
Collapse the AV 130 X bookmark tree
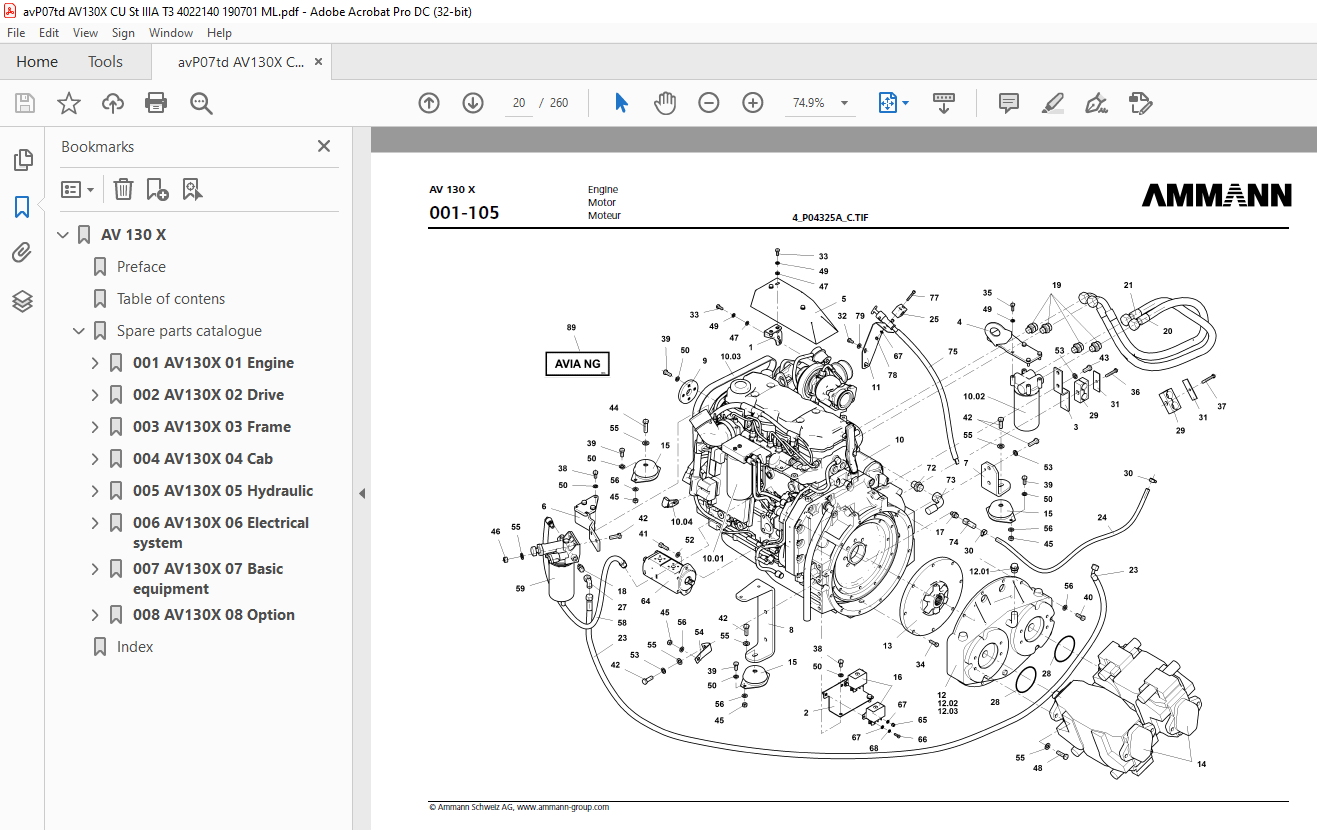coord(64,235)
